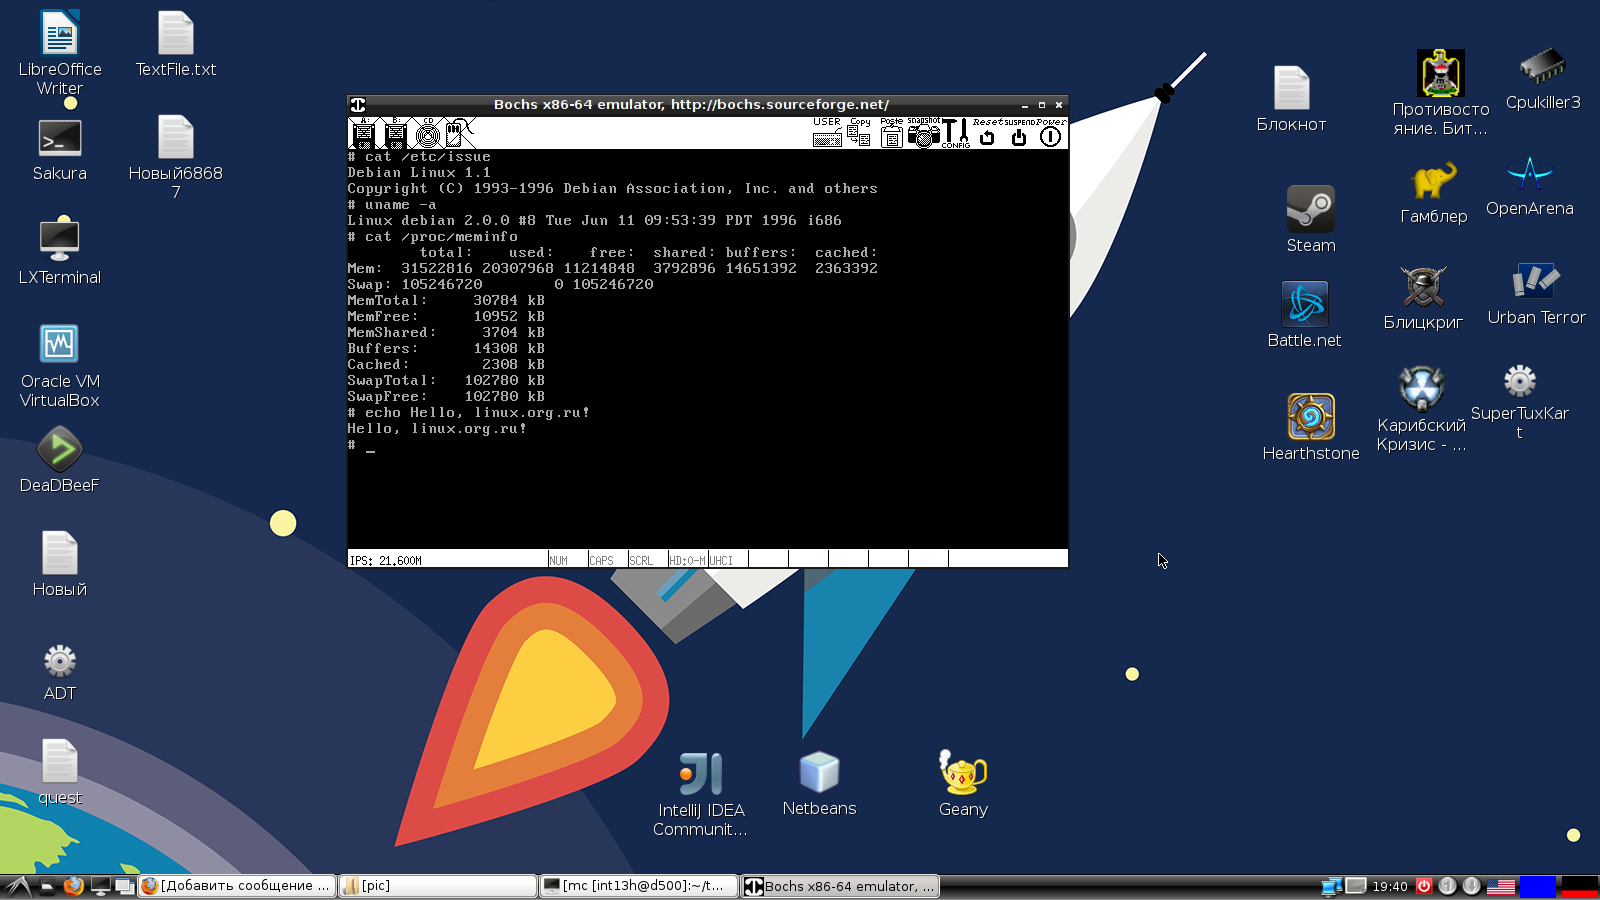This screenshot has width=1600, height=900.
Task: Click show desktop windows icon on taskbar
Action: pos(124,886)
